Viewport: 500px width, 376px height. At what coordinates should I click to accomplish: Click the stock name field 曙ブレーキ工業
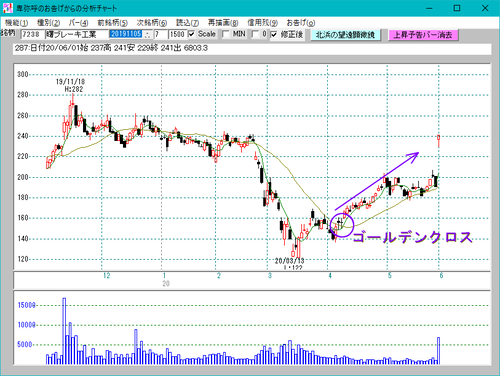coord(77,34)
